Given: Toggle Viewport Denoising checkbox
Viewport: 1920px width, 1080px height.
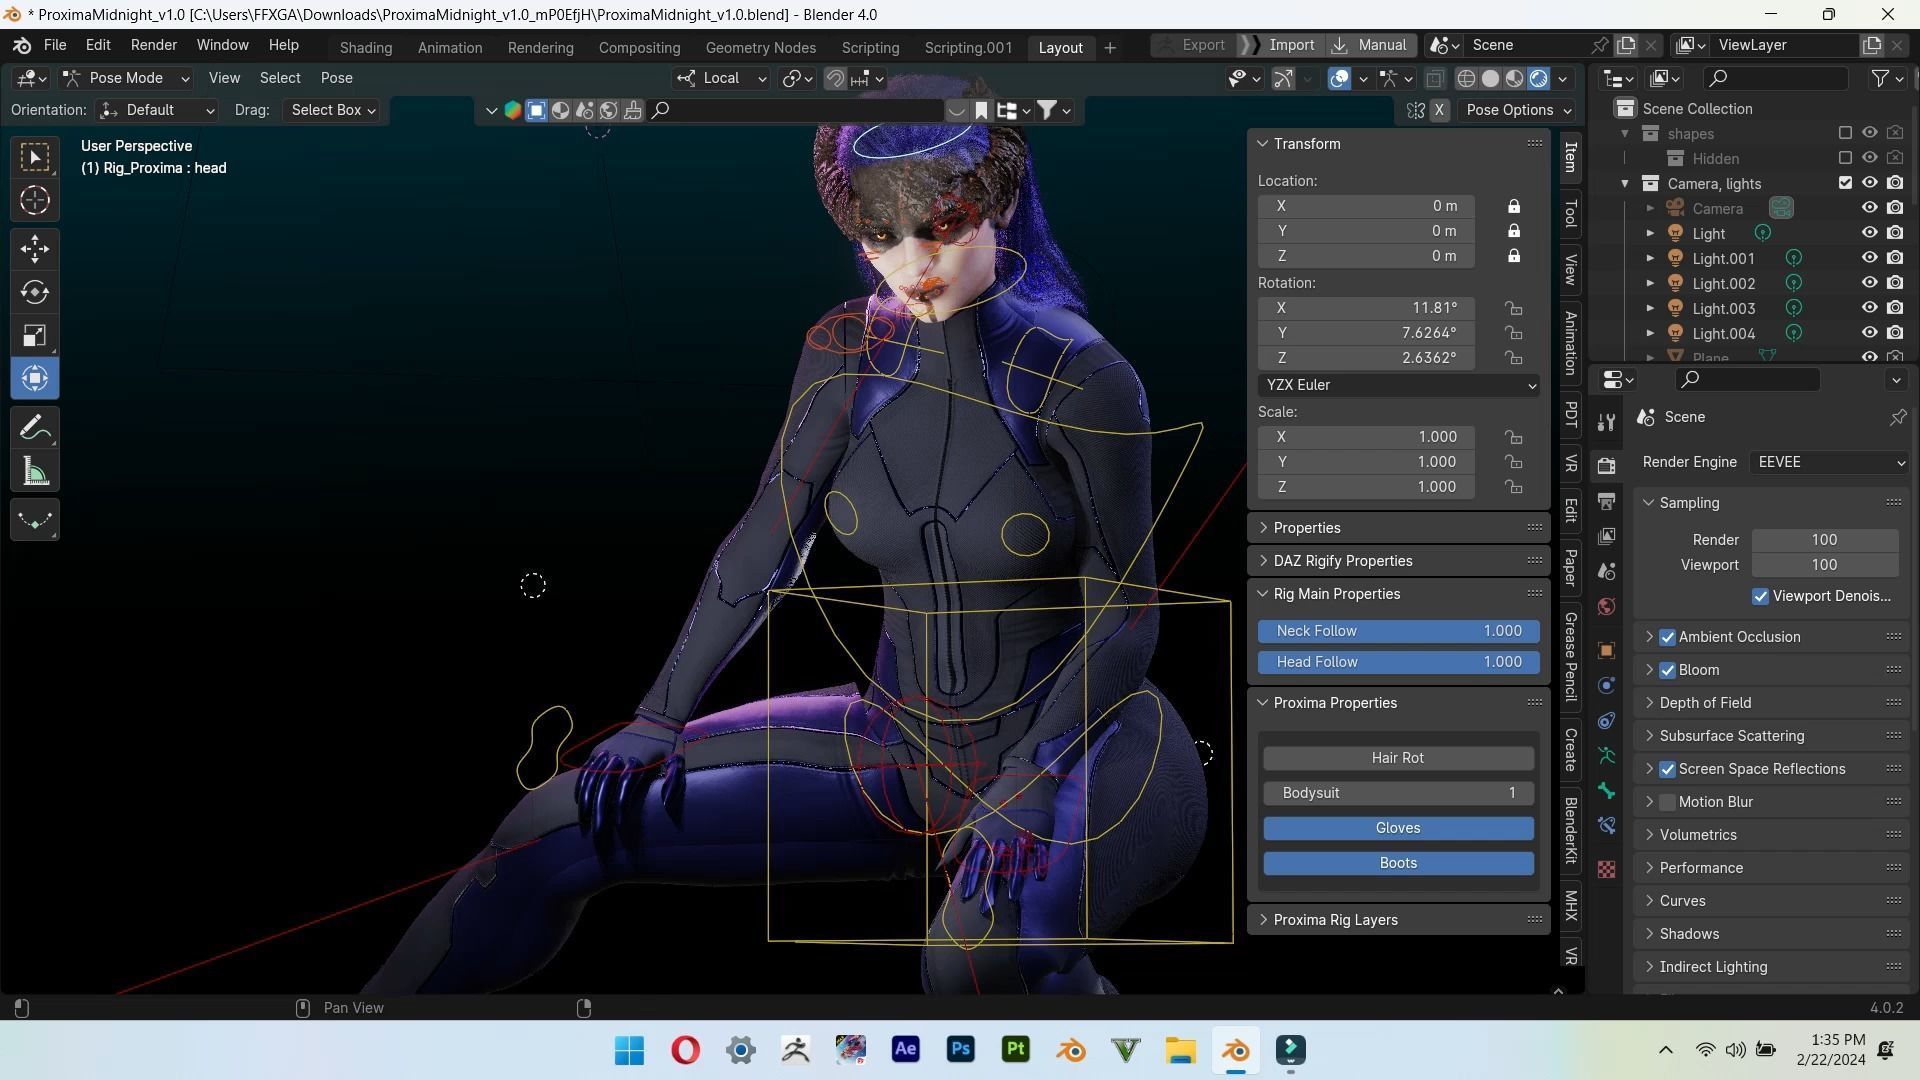Looking at the screenshot, I should point(1761,596).
